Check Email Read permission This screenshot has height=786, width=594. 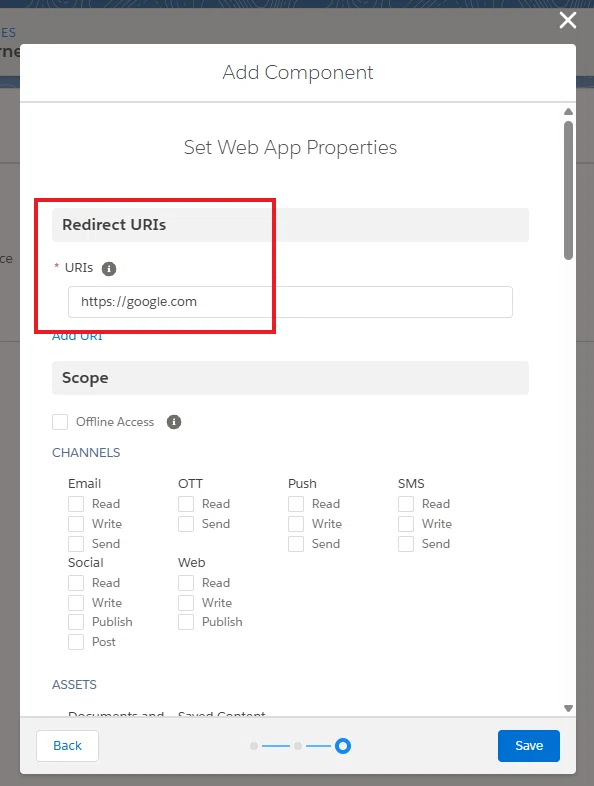[x=76, y=504]
